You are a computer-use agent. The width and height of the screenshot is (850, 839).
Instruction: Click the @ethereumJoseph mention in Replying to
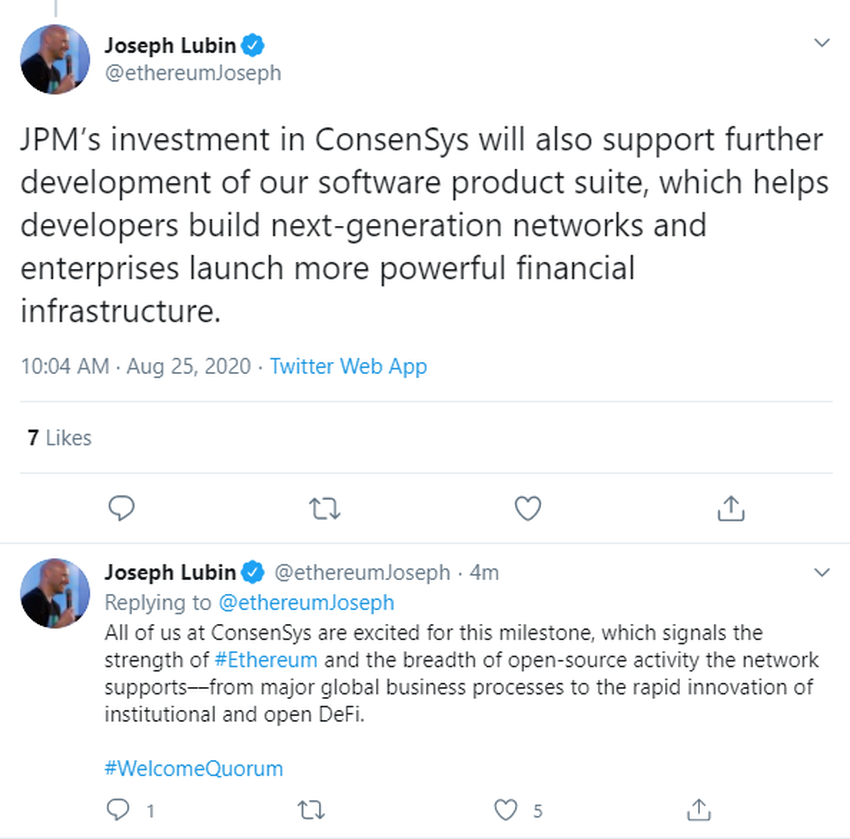tap(306, 603)
